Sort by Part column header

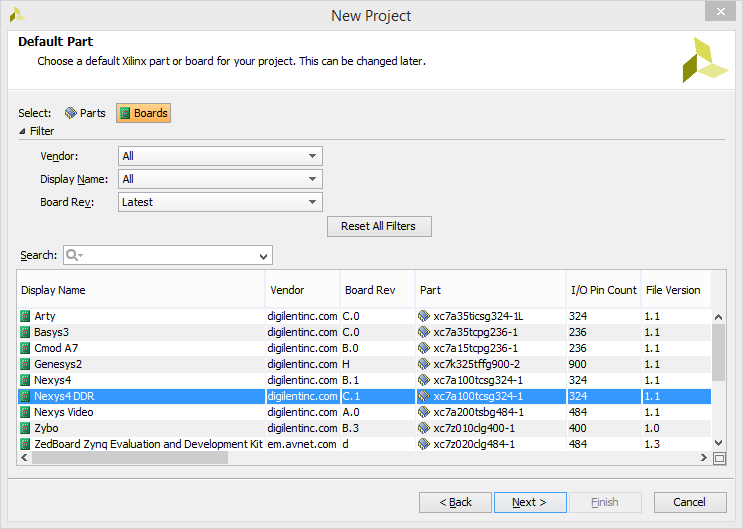pos(490,290)
